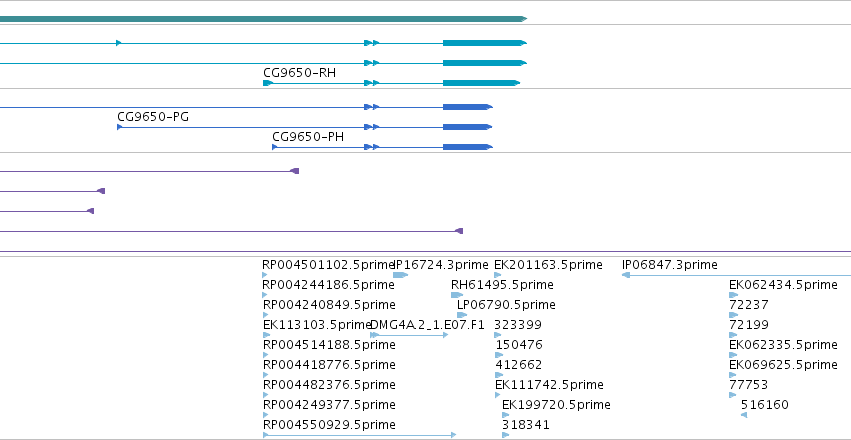The width and height of the screenshot is (851, 440).
Task: Click the RP004501102.5prime EST arrow marker
Action: (x=265, y=275)
